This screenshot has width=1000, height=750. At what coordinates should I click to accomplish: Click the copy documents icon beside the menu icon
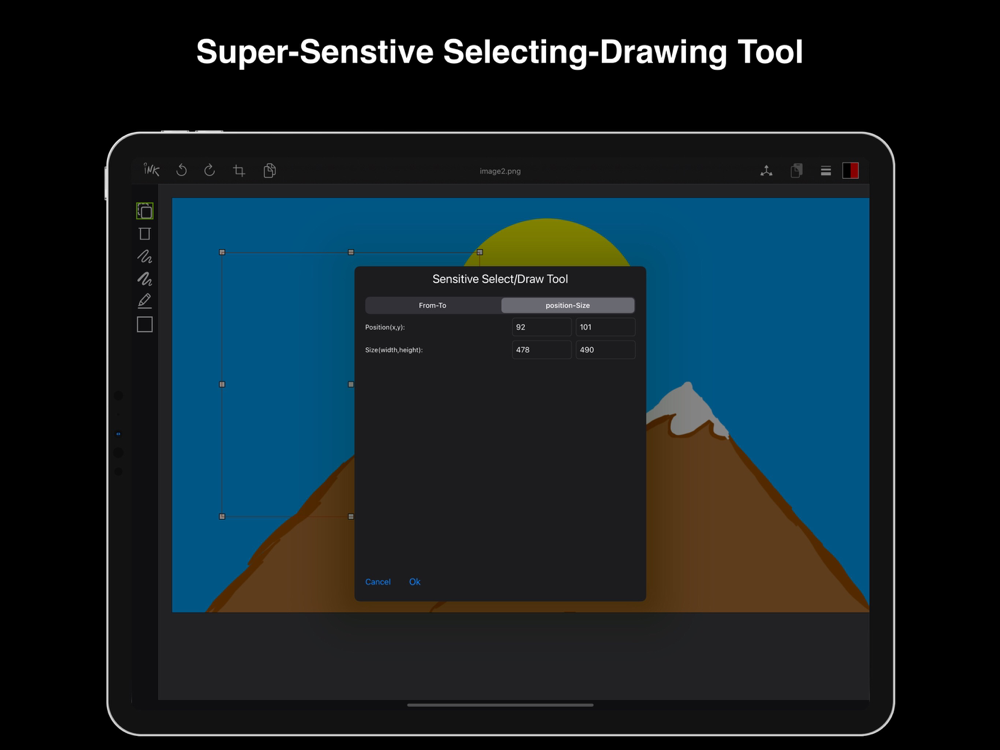(x=796, y=170)
